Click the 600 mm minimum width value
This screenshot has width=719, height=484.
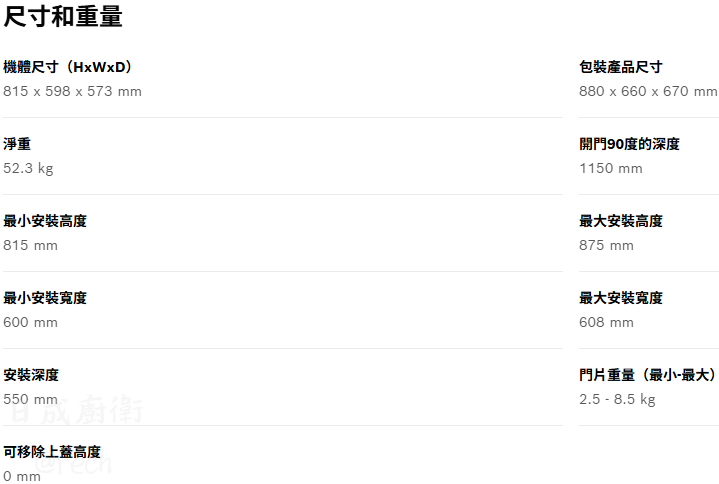(30, 322)
